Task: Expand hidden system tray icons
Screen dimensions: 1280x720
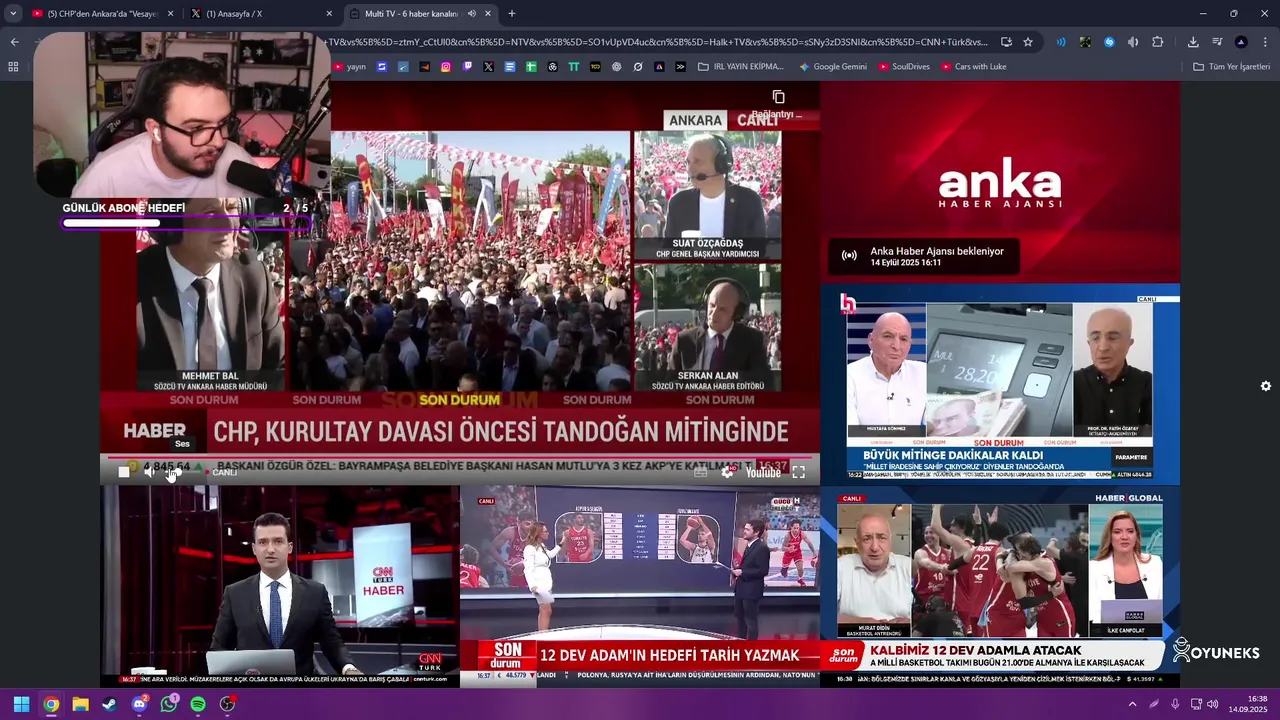Action: 1132,704
